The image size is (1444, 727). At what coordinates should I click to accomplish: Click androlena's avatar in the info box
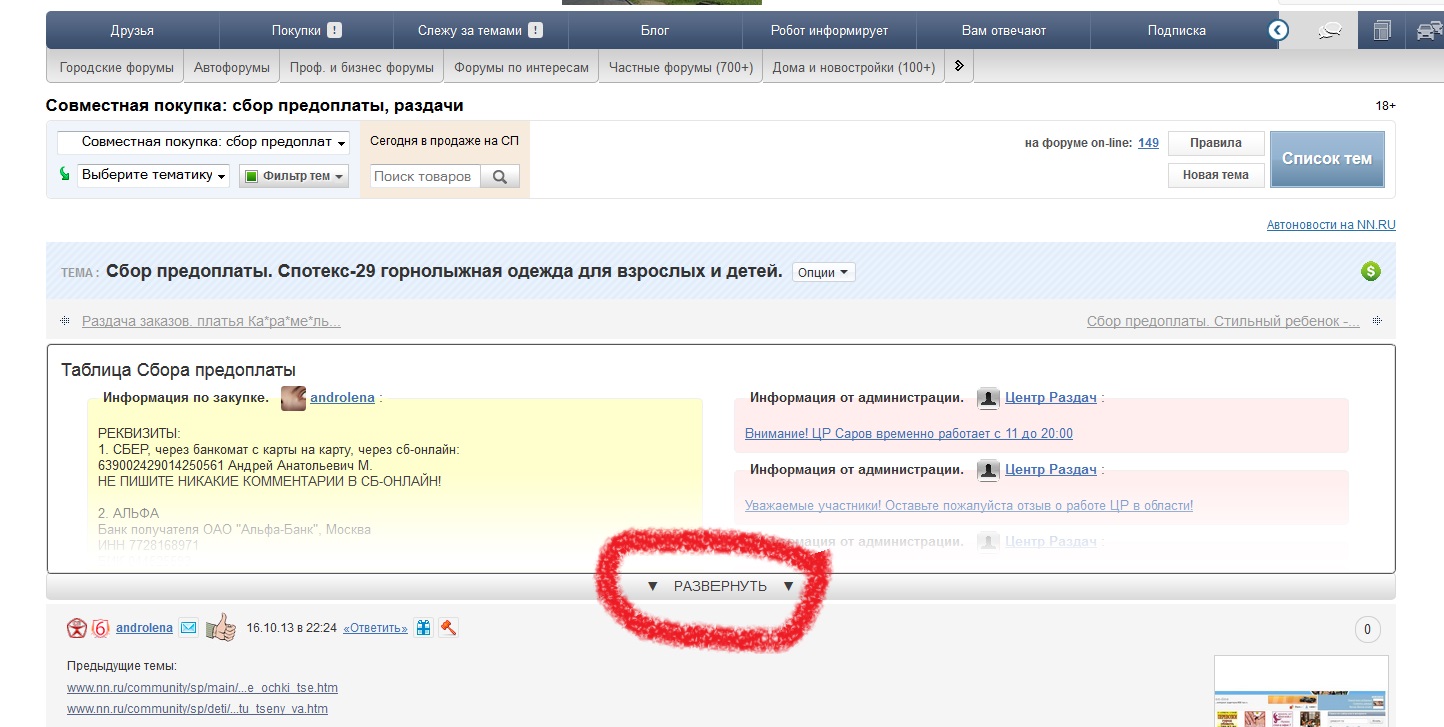[x=293, y=398]
